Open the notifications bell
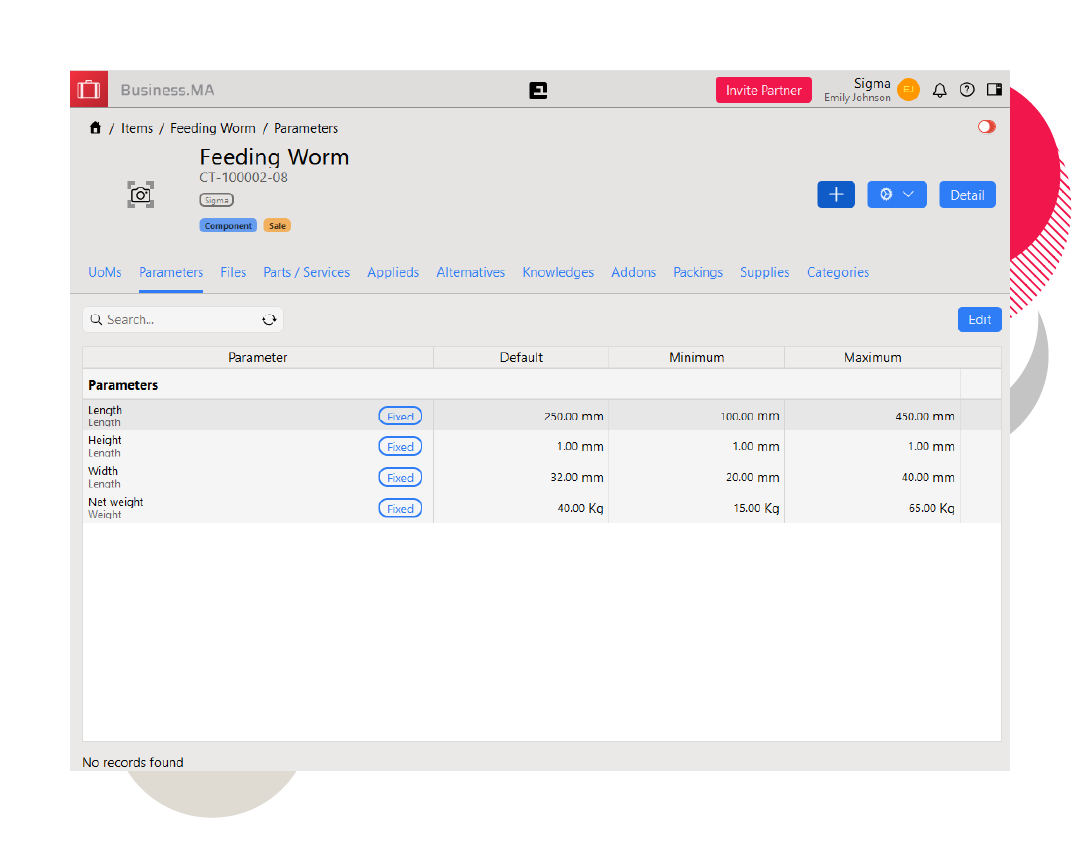Screen dimensions: 1080x841 939,90
